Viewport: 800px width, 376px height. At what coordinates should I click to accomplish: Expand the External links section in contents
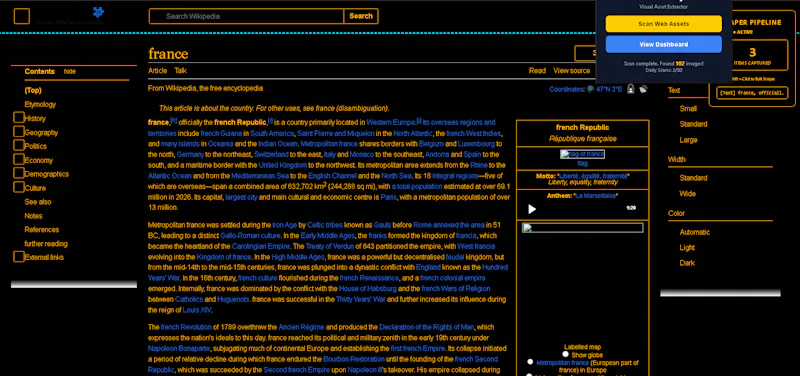(19, 257)
